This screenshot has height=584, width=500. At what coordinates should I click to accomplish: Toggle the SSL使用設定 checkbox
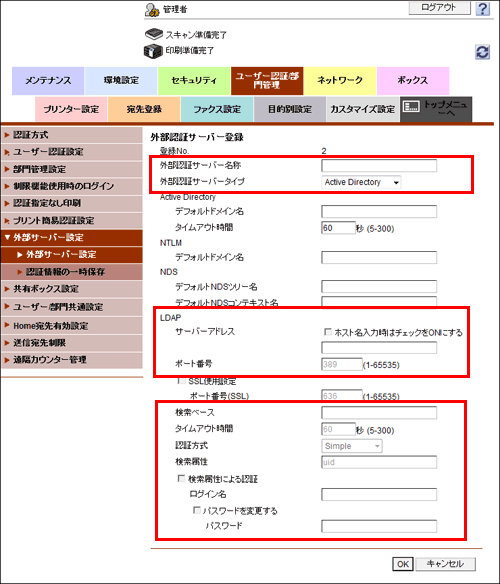point(181,381)
